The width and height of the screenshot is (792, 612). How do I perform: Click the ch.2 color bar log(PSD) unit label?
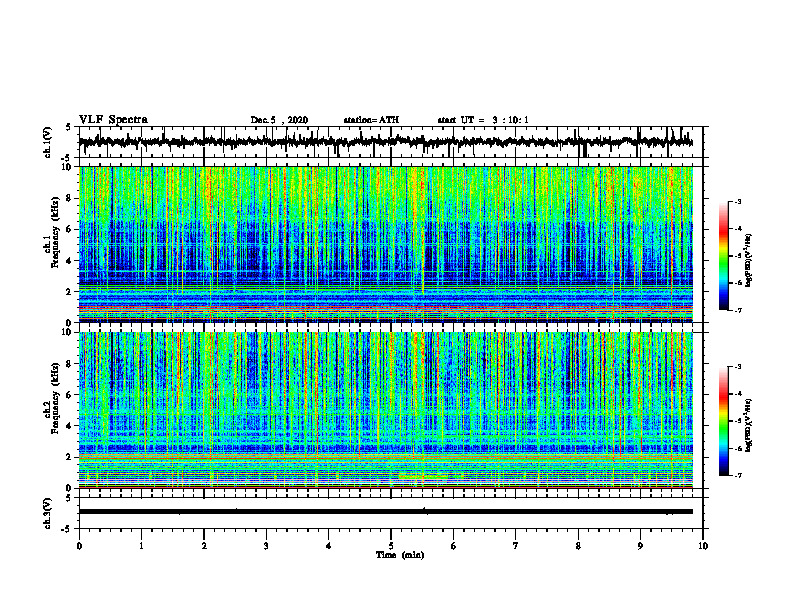click(749, 425)
